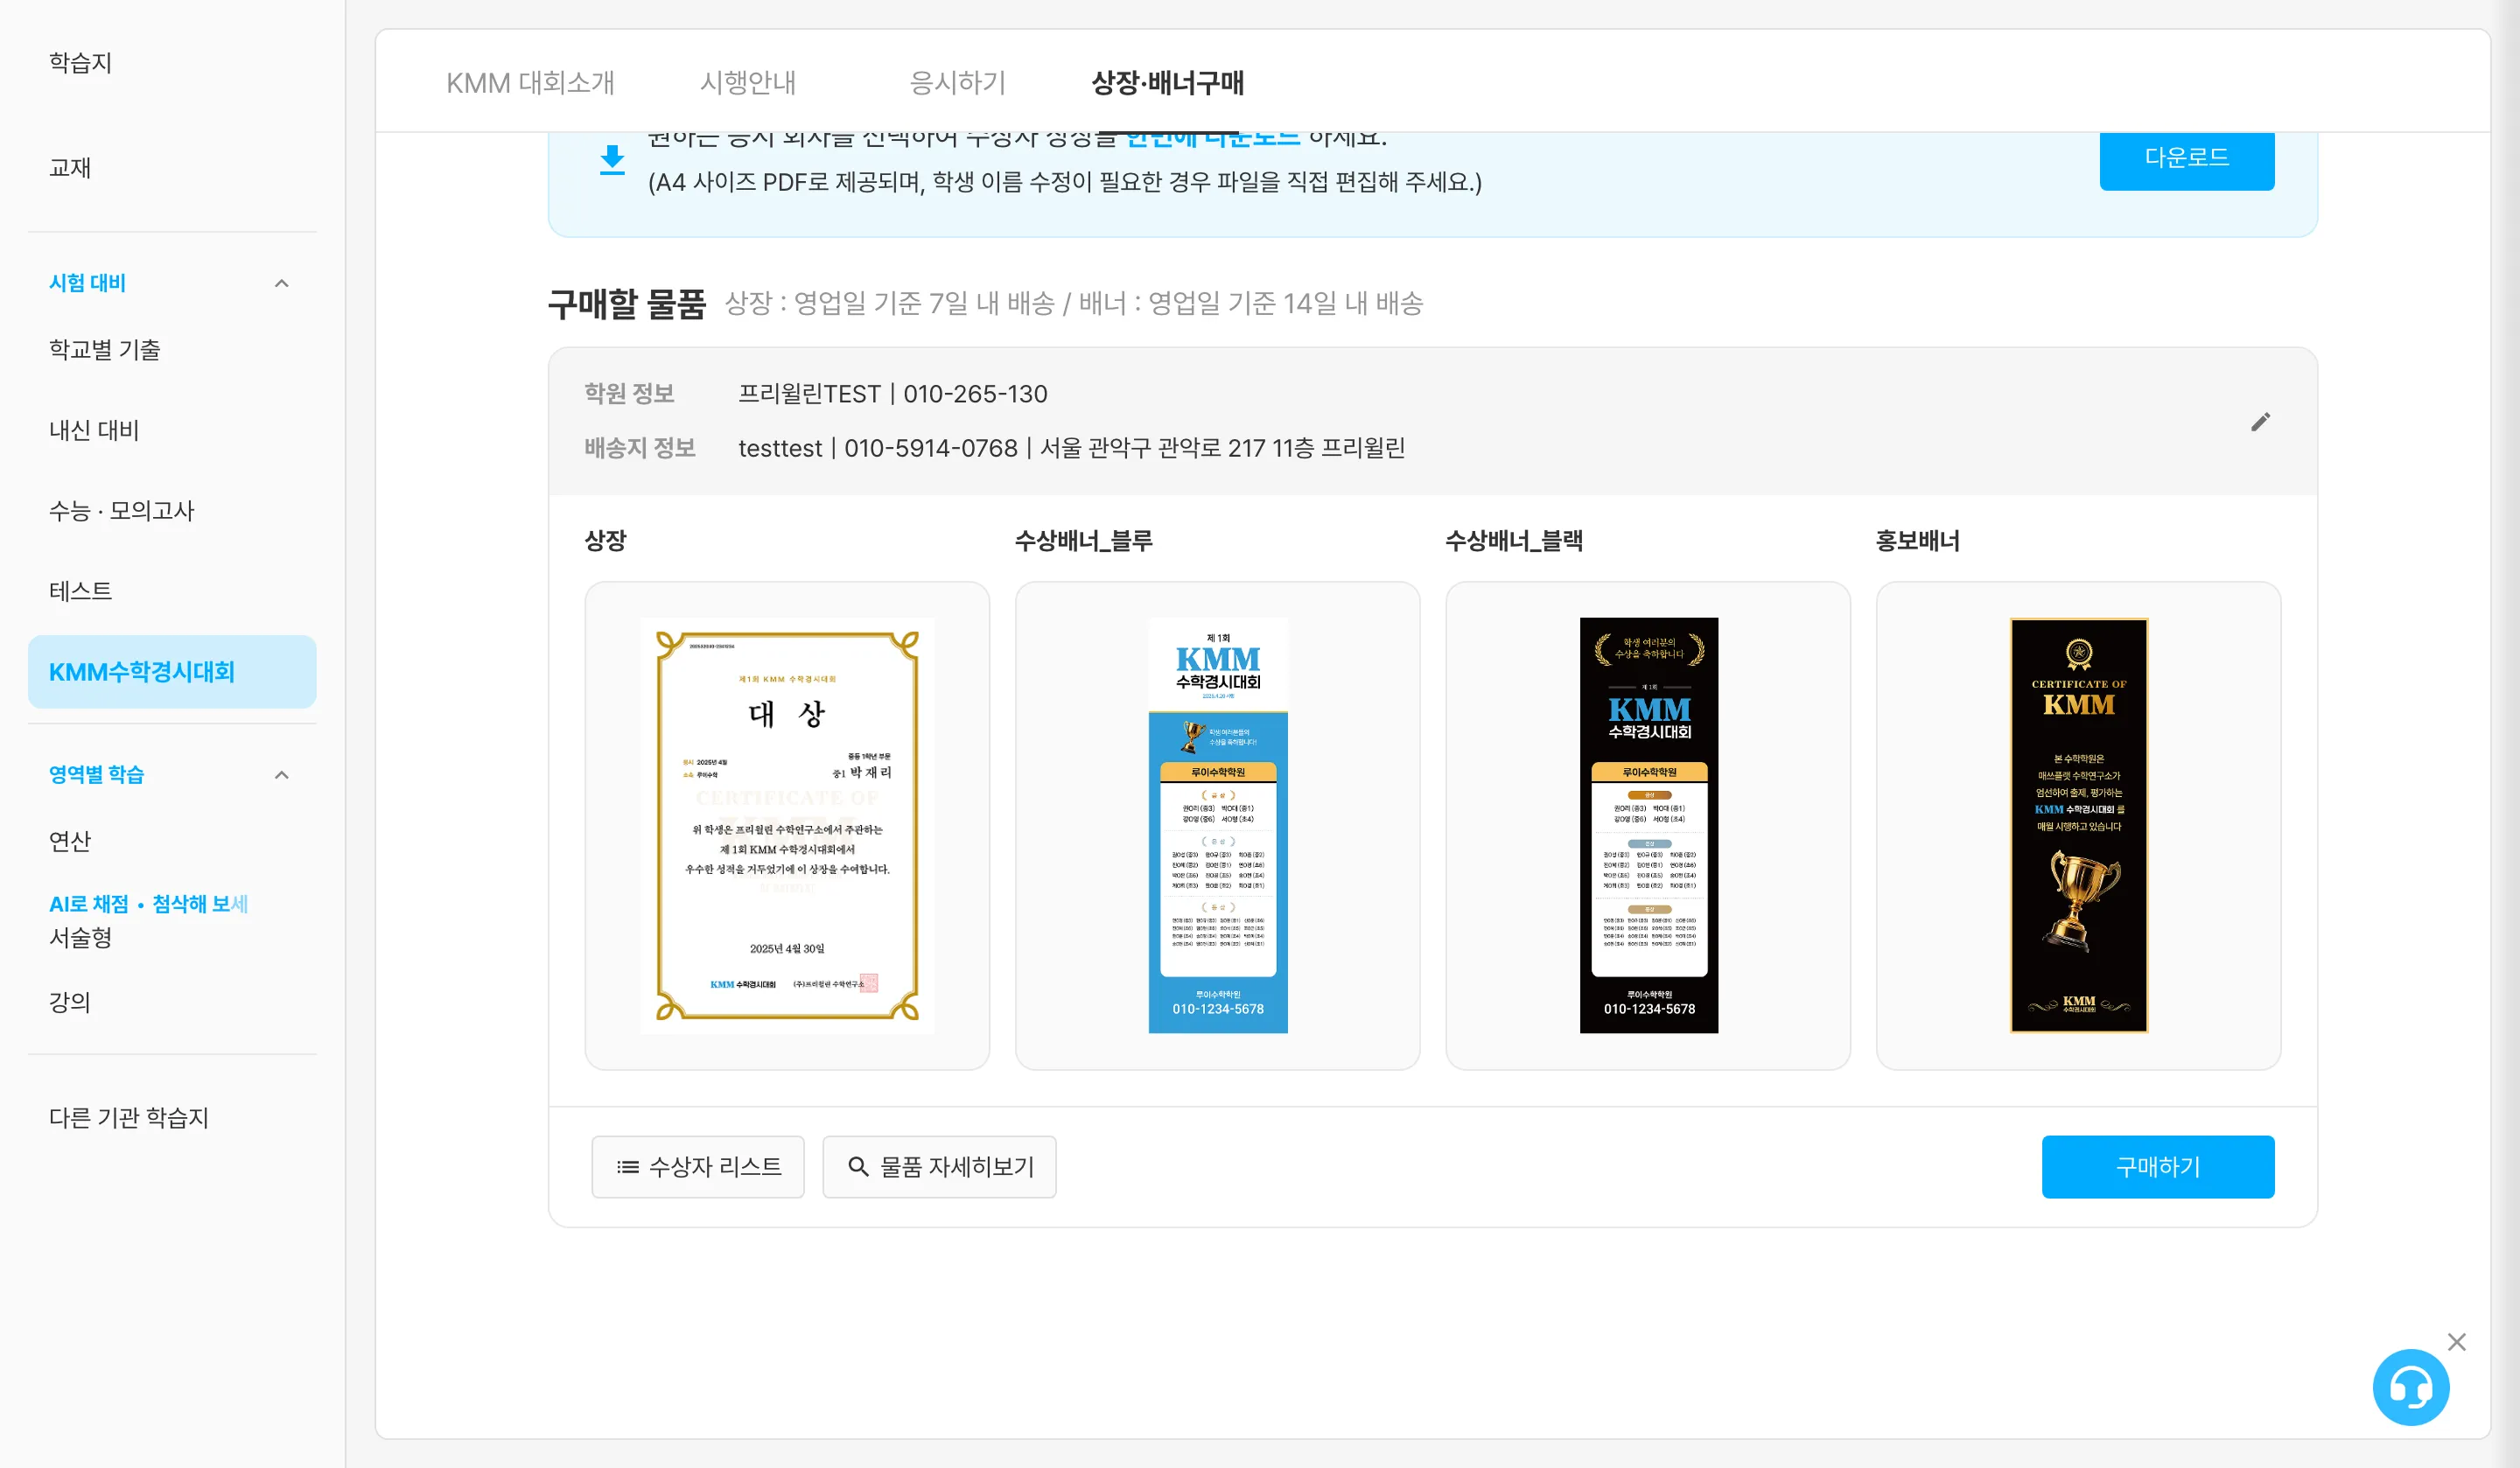
Task: Dismiss the support chat with X icon
Action: coord(2456,1342)
